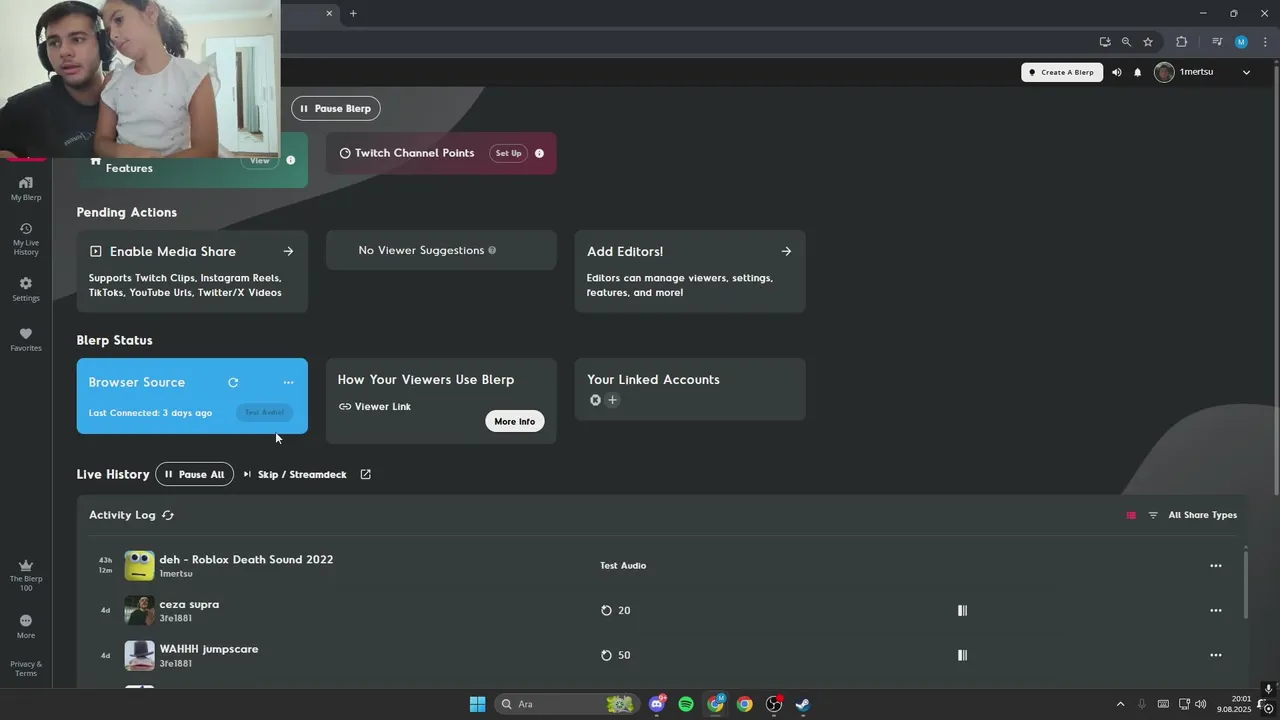Expand the 1mertsu account dropdown
Image resolution: width=1280 pixels, height=720 pixels.
click(1246, 72)
